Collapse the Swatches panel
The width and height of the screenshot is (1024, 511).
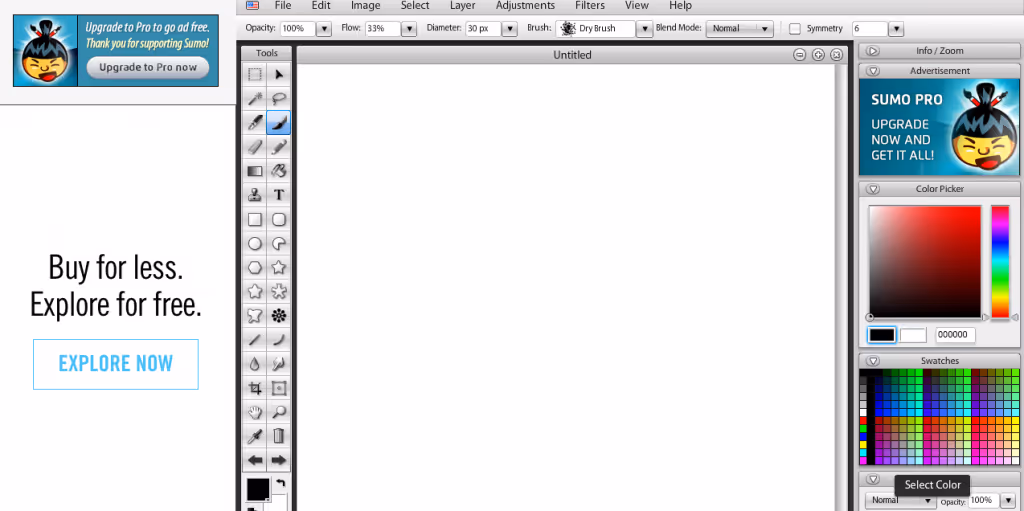tap(874, 361)
